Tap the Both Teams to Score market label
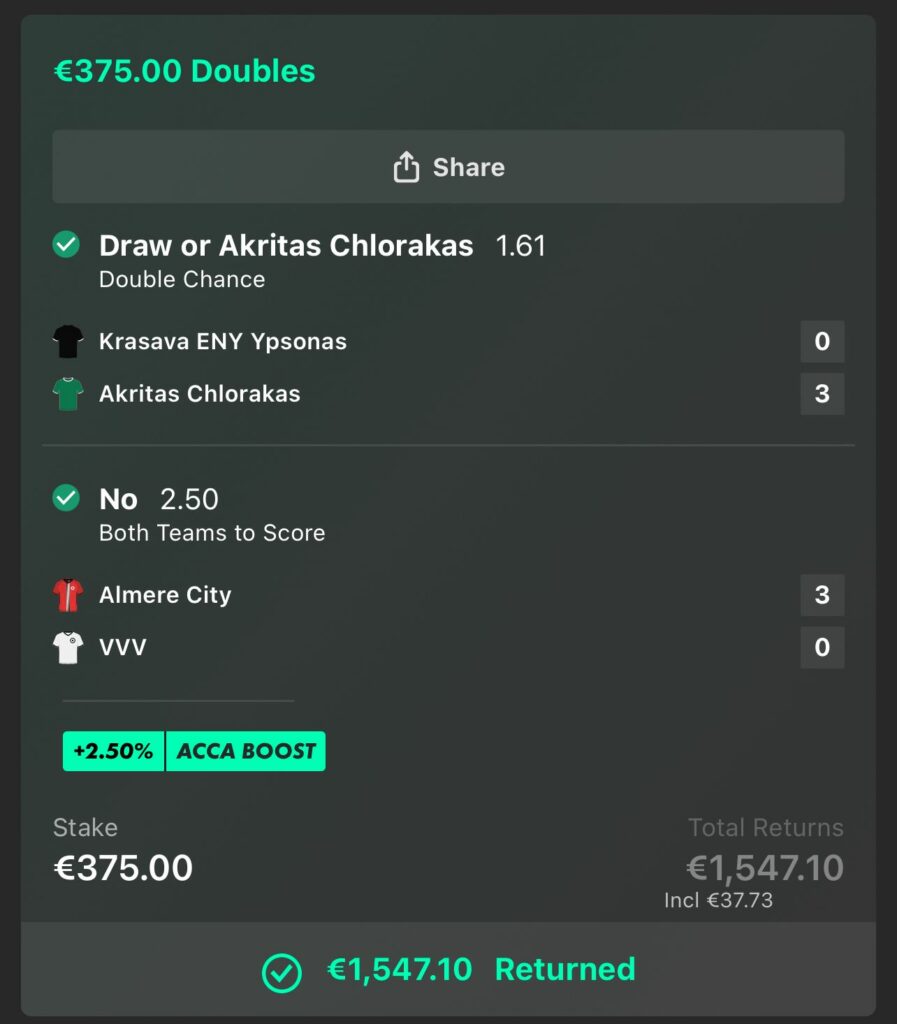 212,533
